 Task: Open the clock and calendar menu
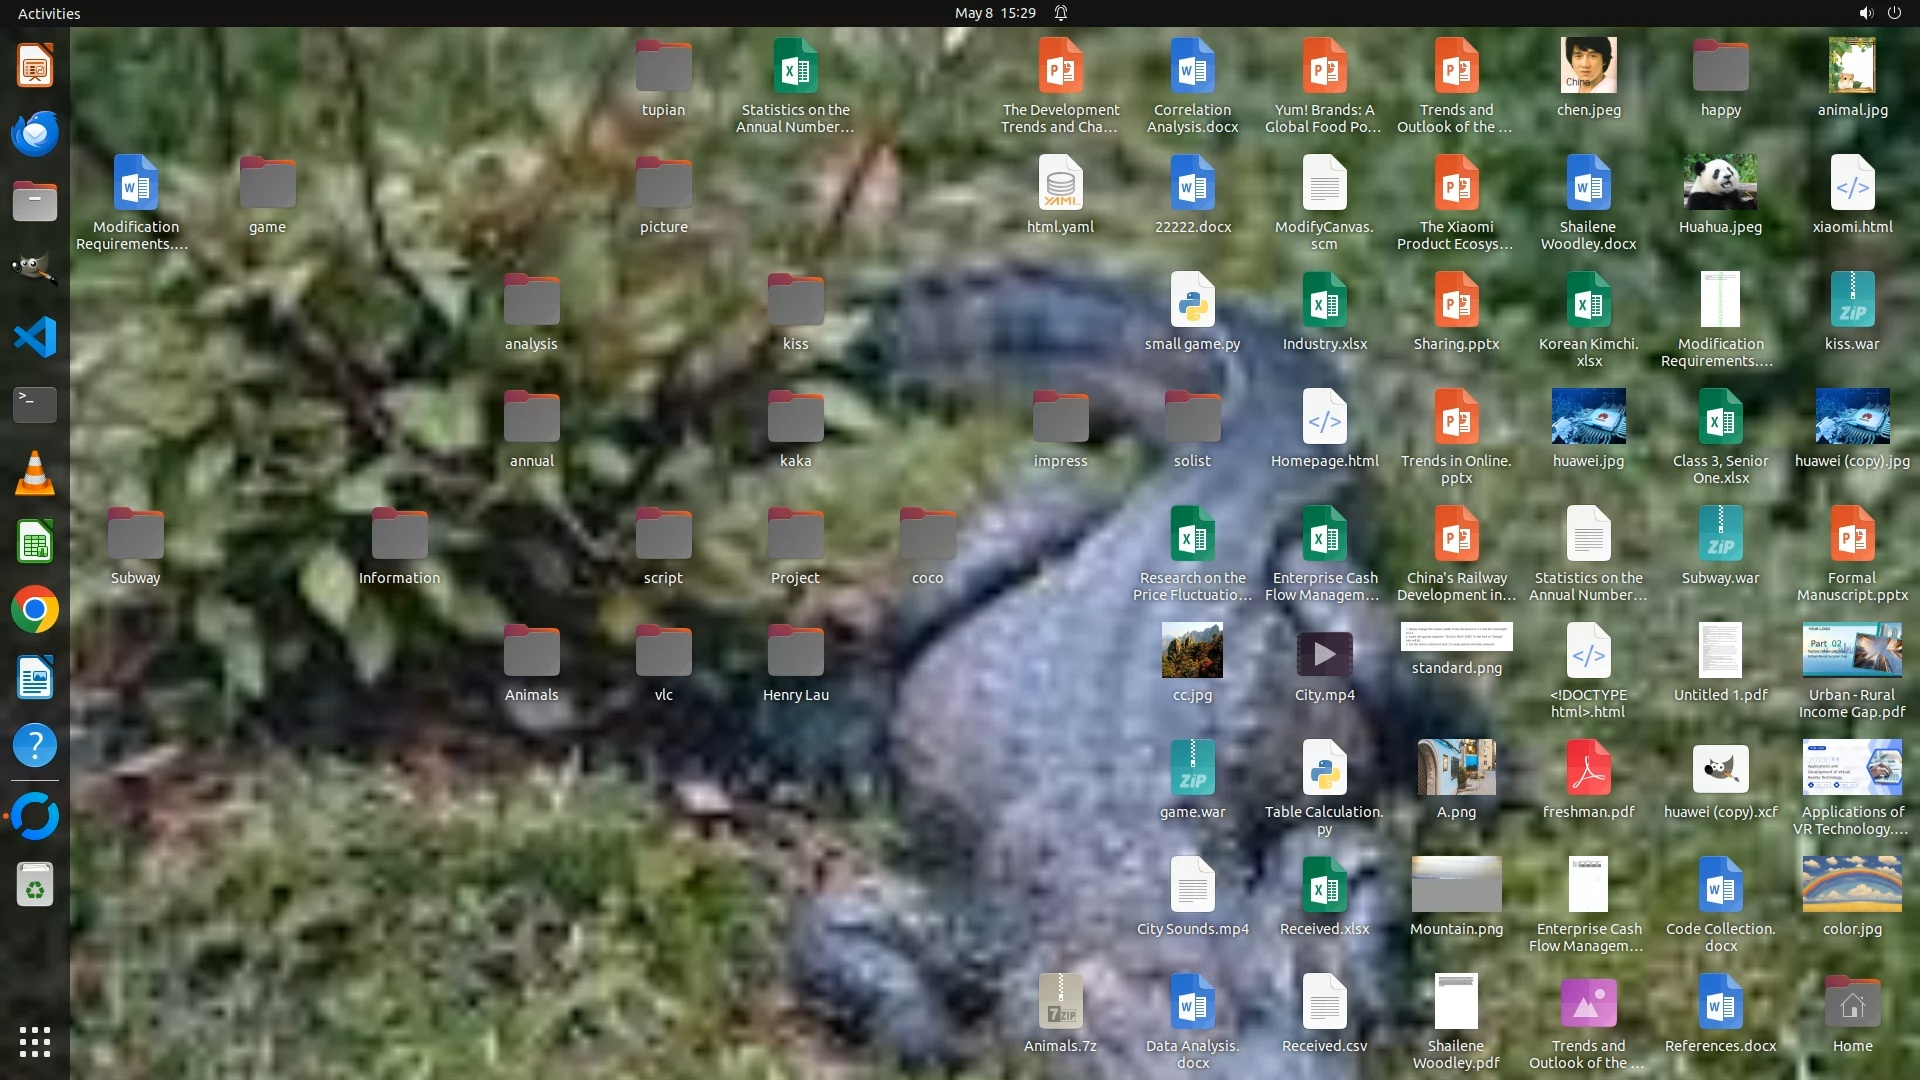[994, 13]
